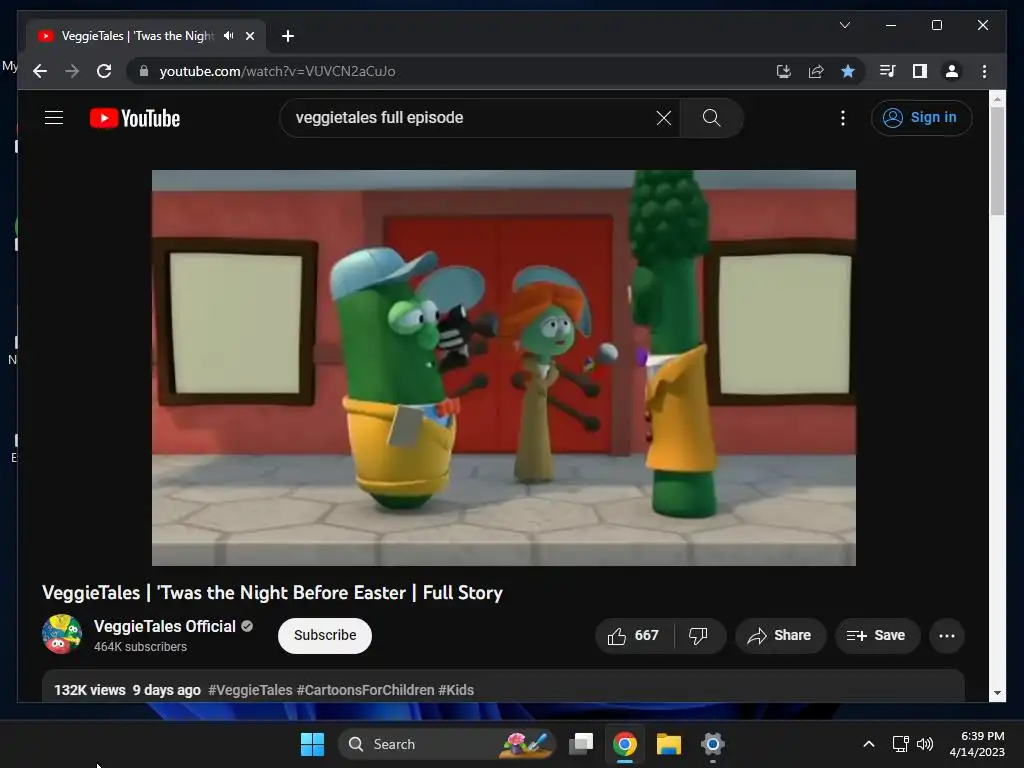This screenshot has height=768, width=1024.
Task: Toggle Chrome side panel
Action: [920, 71]
